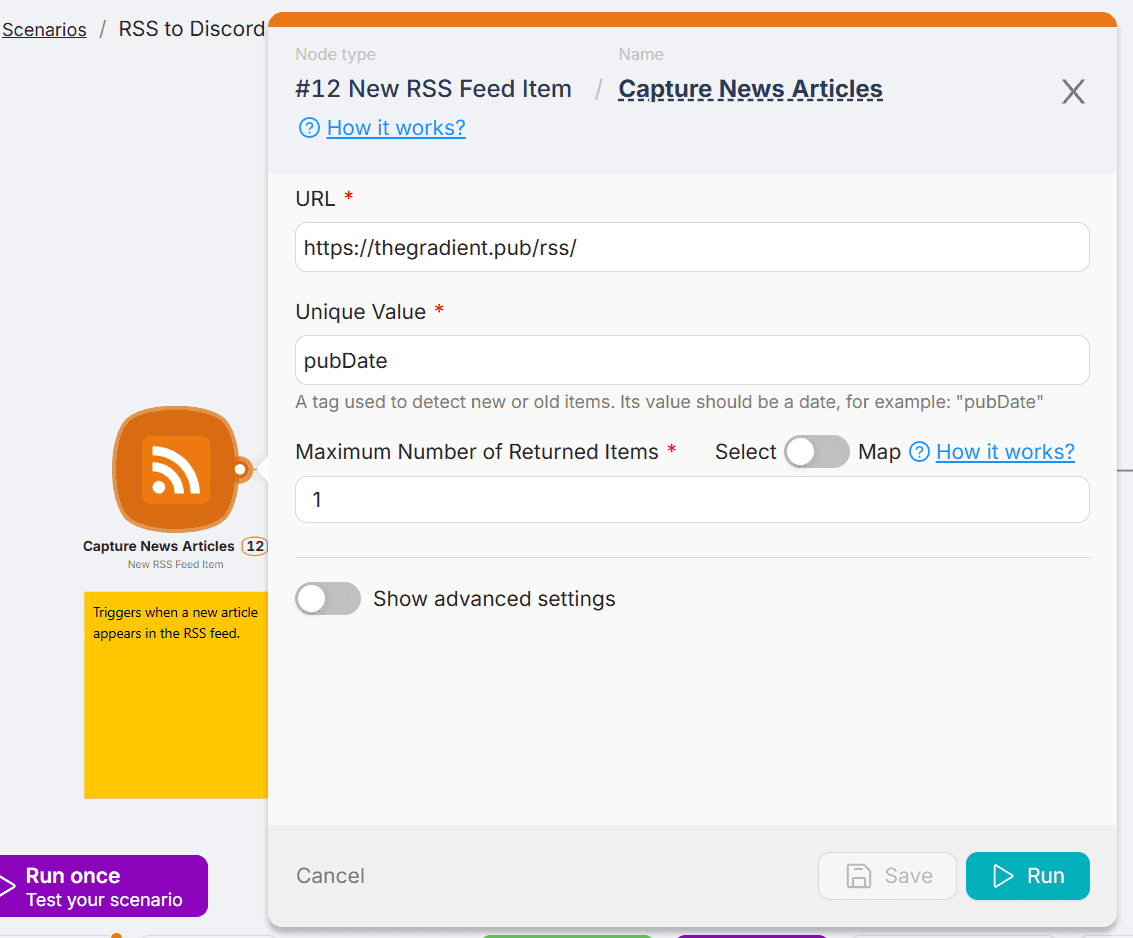Viewport: 1133px width, 938px height.
Task: Open How it works link next to Map
Action: 1005,452
